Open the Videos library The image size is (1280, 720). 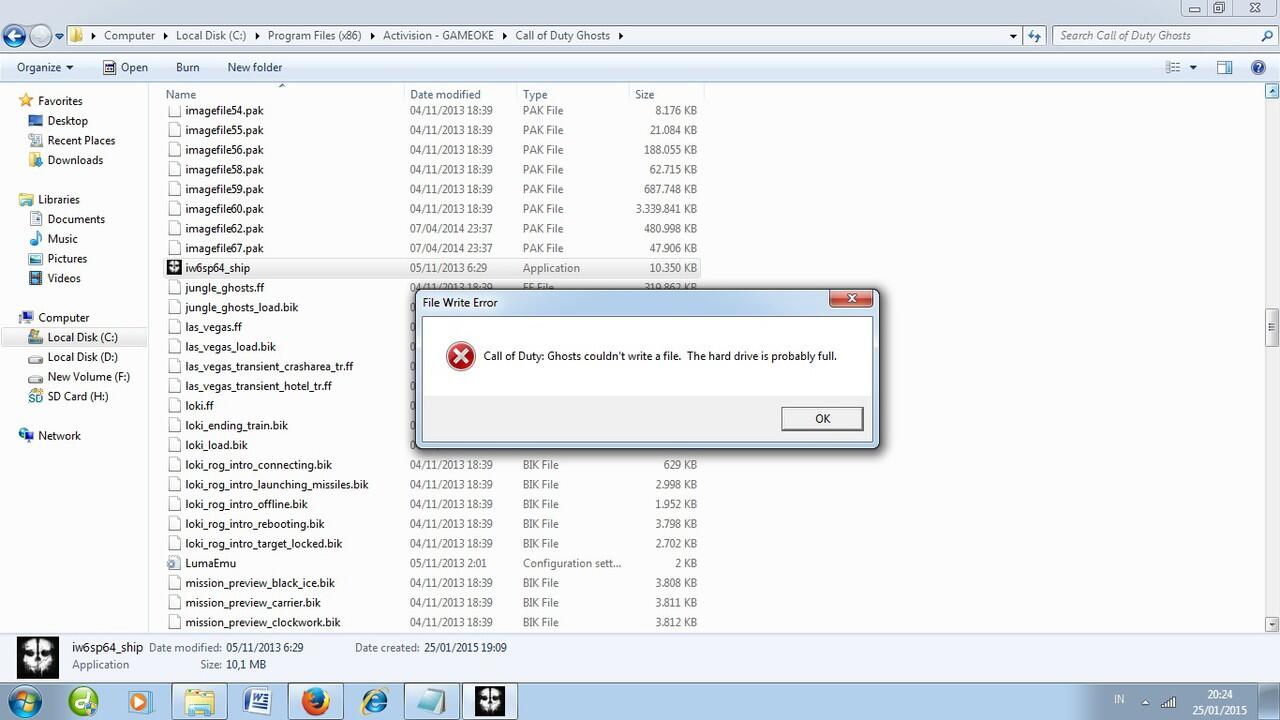pos(64,278)
